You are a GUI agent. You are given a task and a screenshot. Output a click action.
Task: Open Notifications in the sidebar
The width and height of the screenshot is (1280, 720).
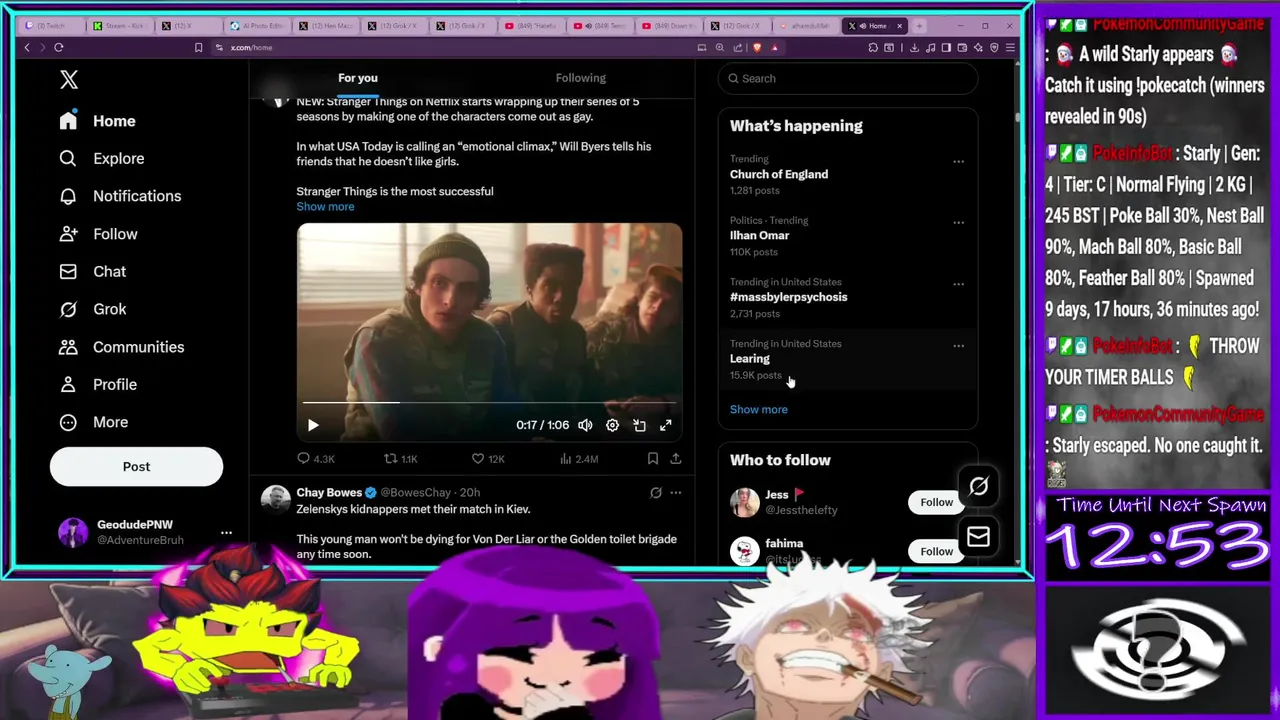[119, 196]
